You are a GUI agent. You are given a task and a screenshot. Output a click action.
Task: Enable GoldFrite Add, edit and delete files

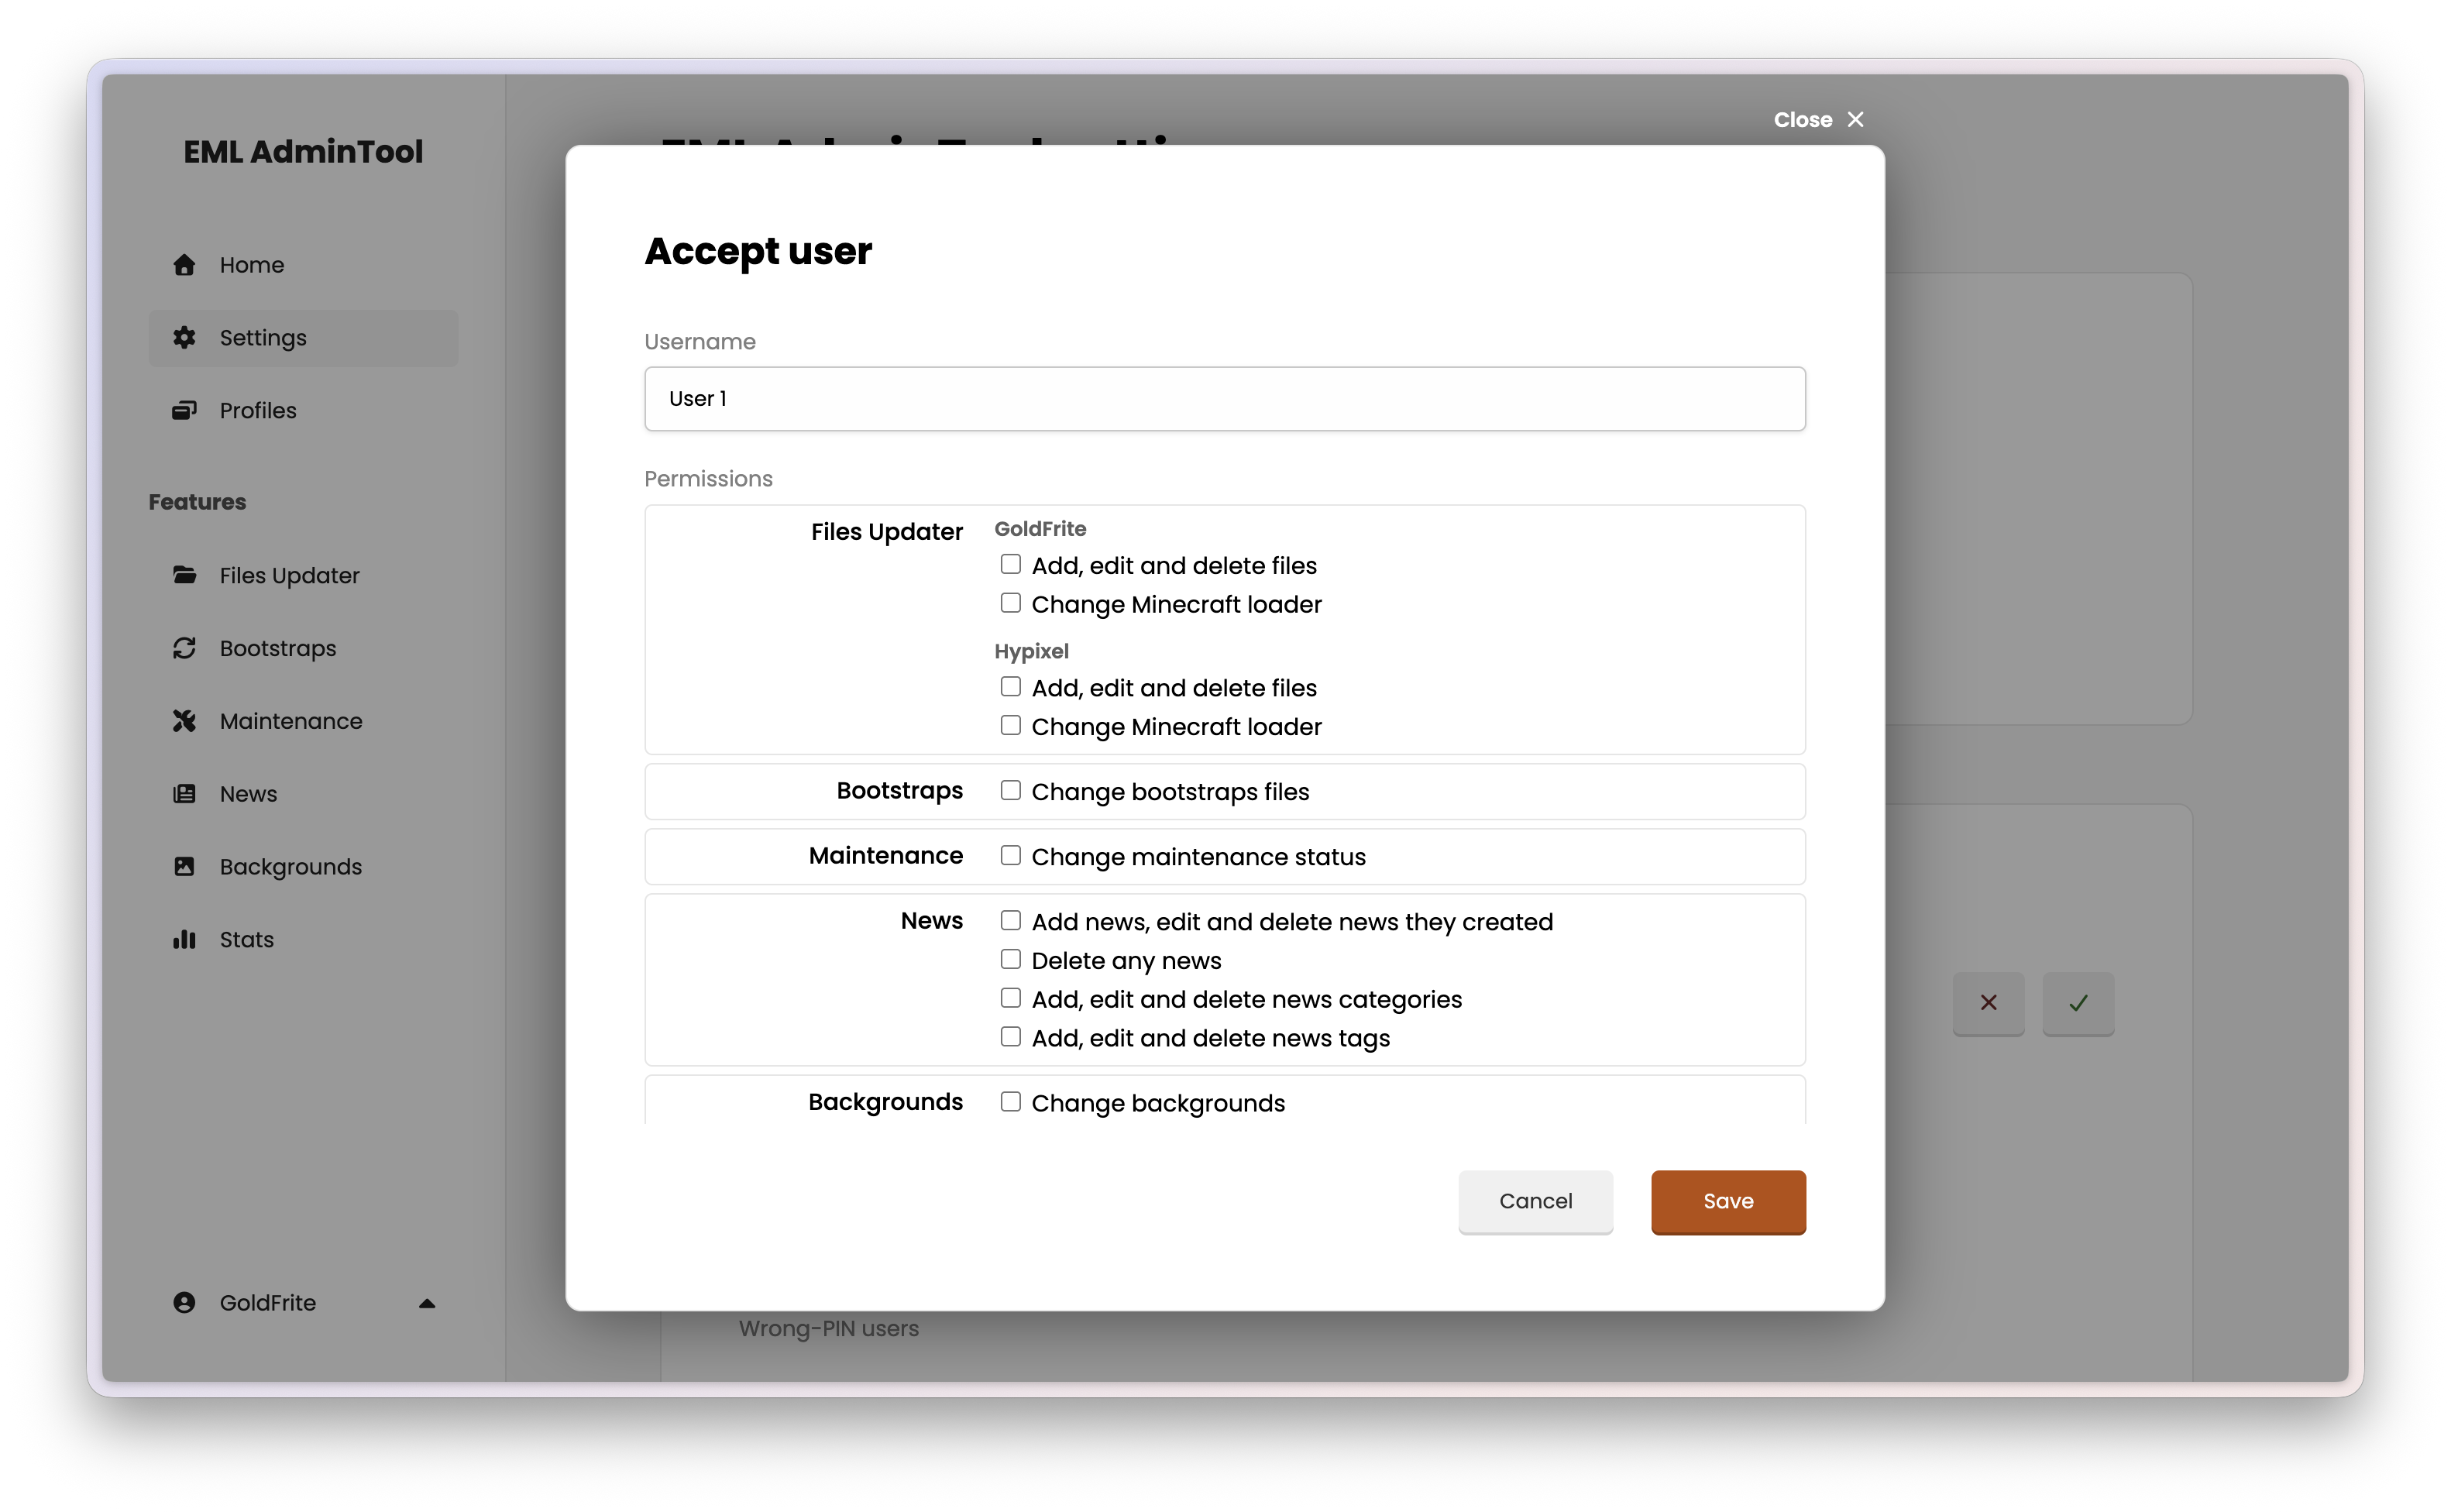click(x=1010, y=563)
